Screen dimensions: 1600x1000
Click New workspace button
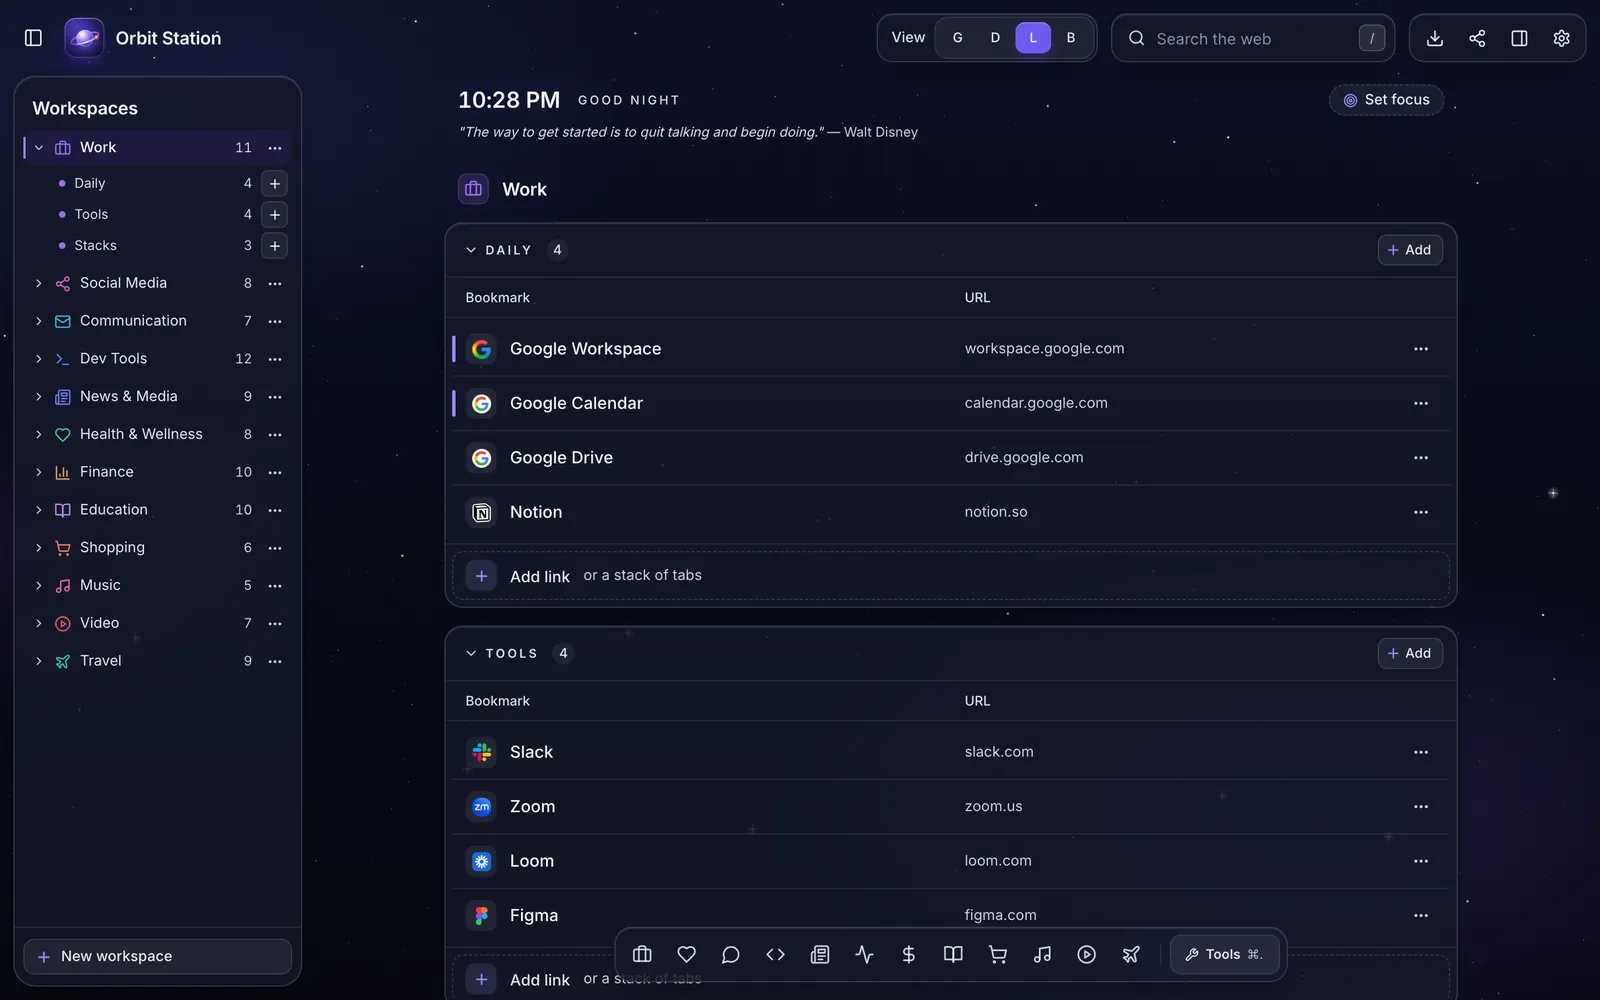point(158,956)
